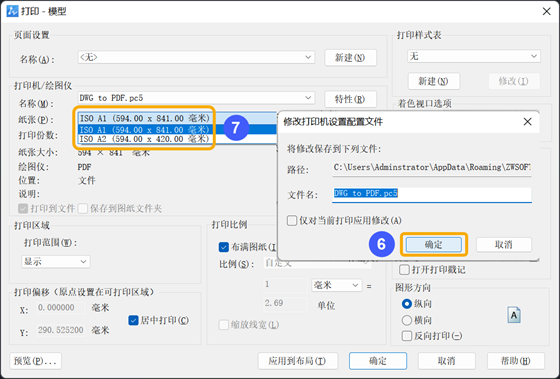Select the portrait orientation radio button
The image size is (560, 379).
(x=407, y=304)
